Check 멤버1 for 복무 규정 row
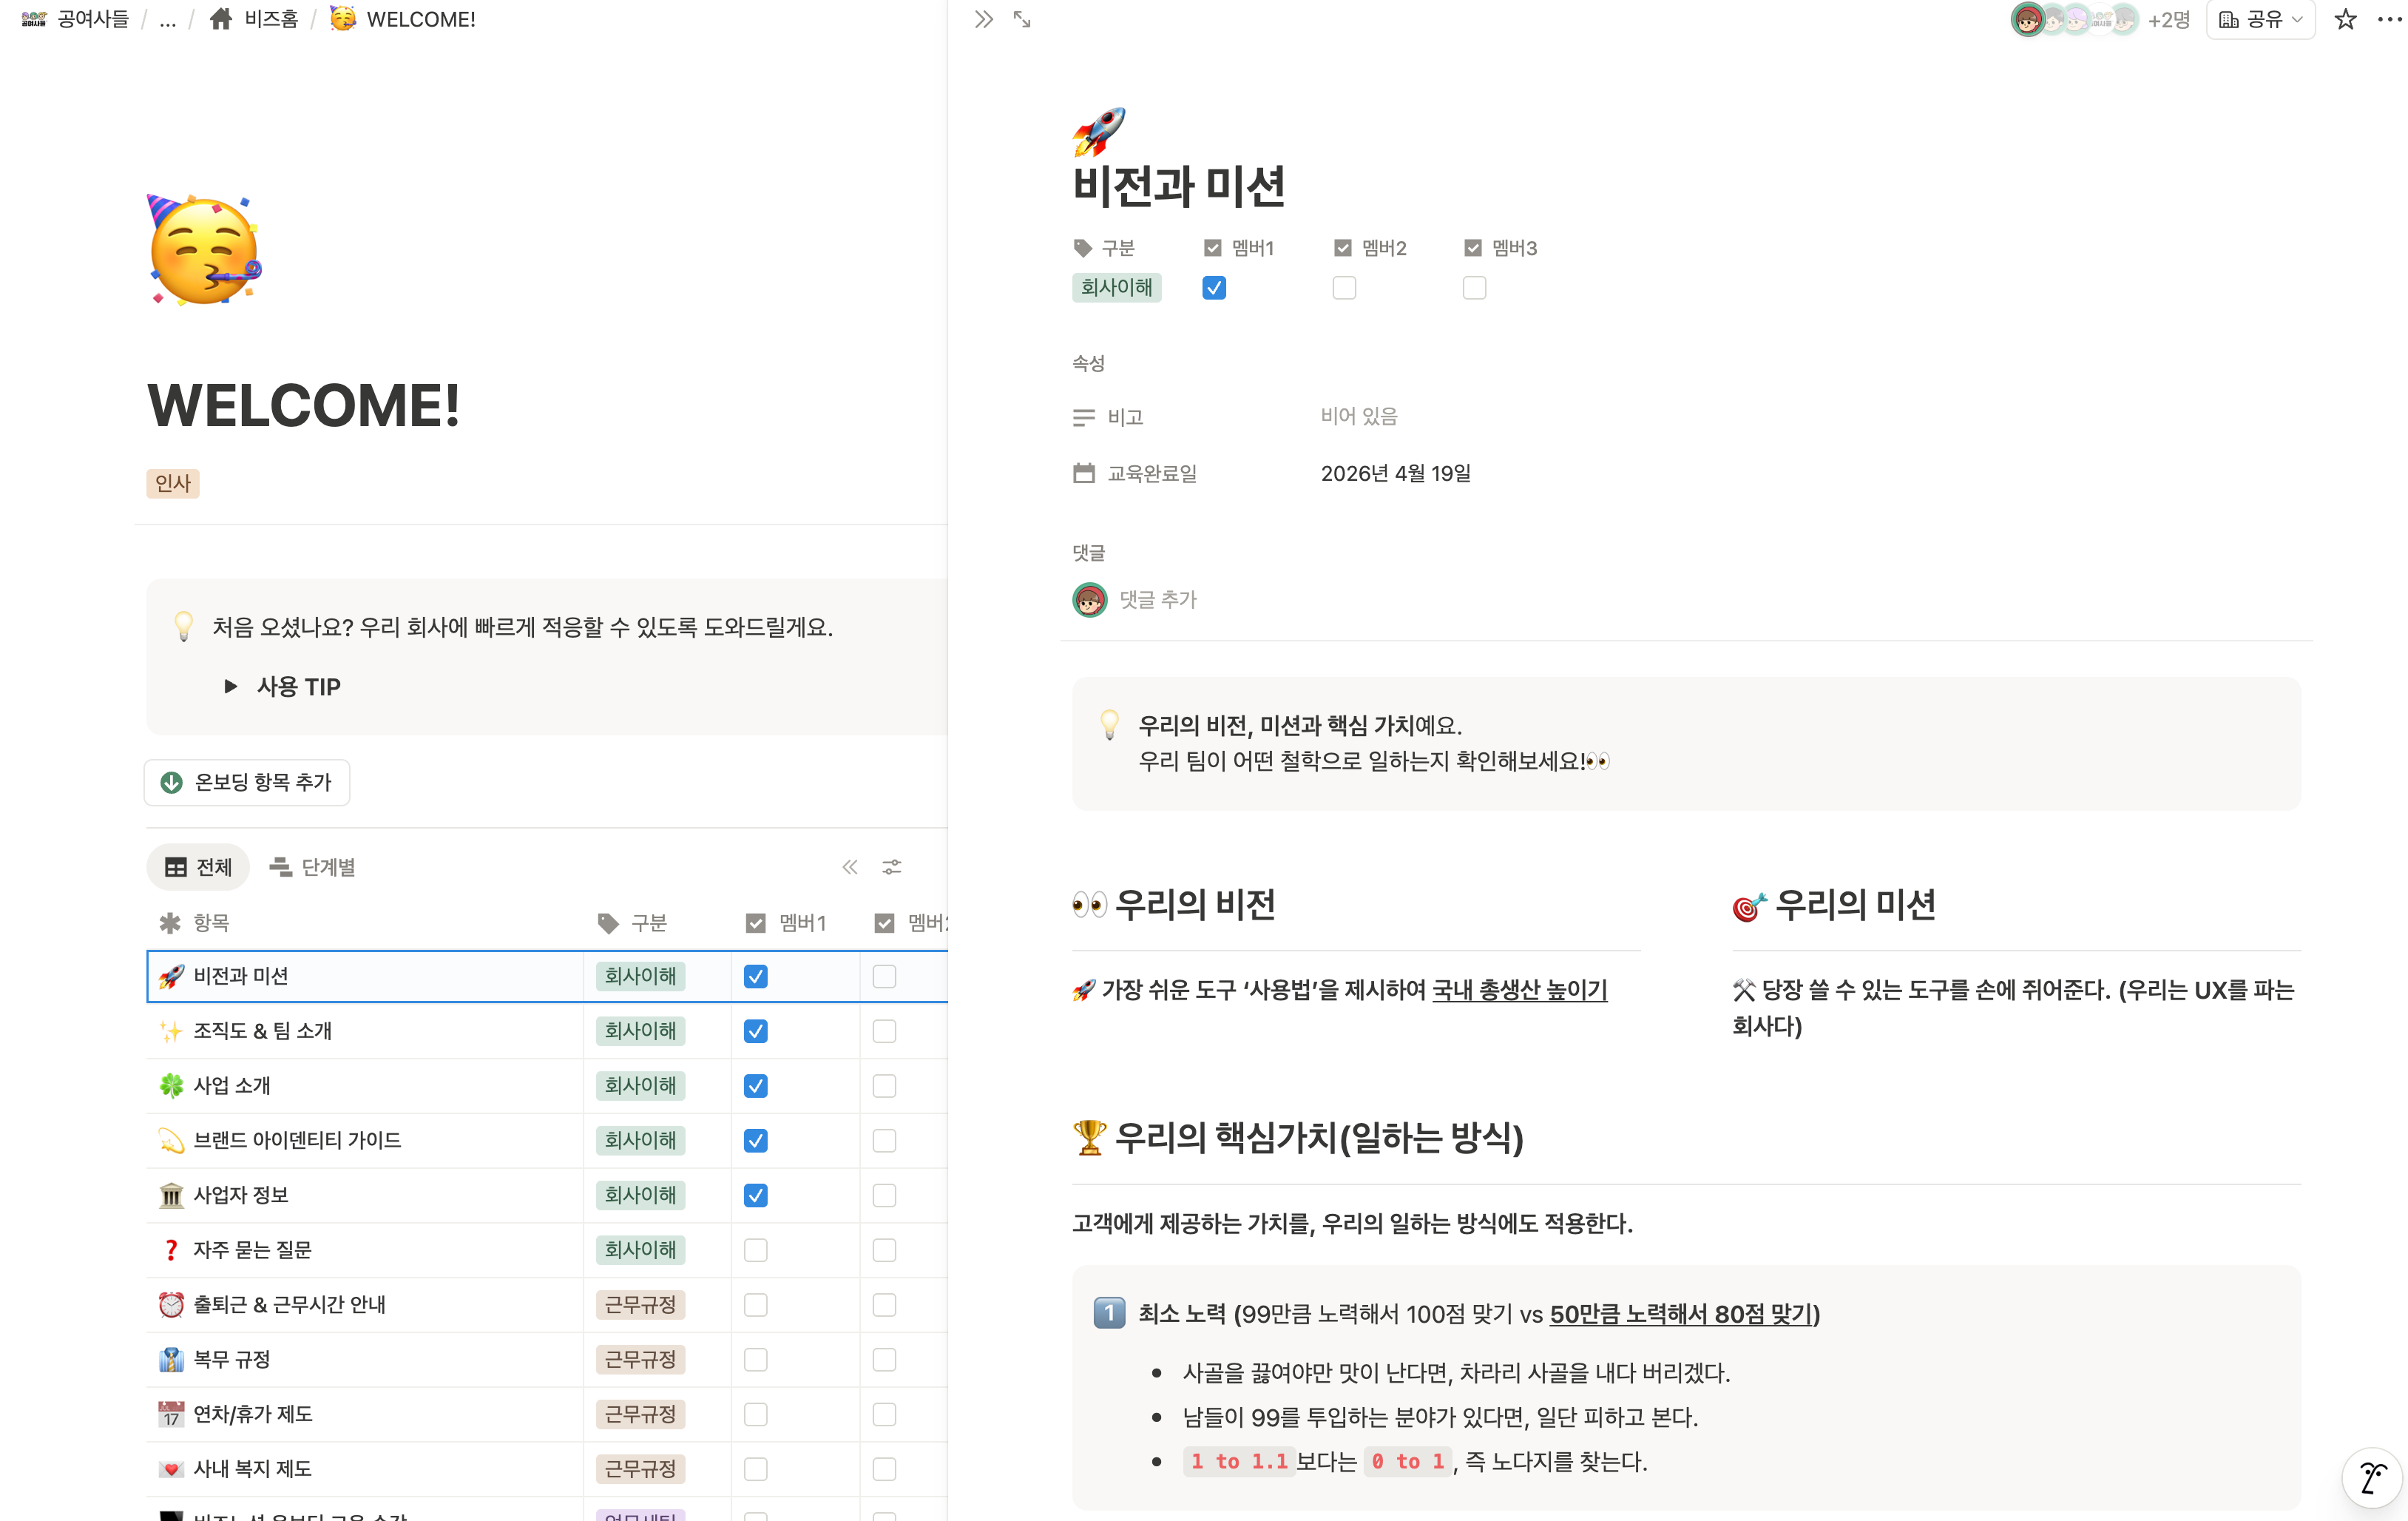The image size is (2408, 1521). pyautogui.click(x=755, y=1359)
